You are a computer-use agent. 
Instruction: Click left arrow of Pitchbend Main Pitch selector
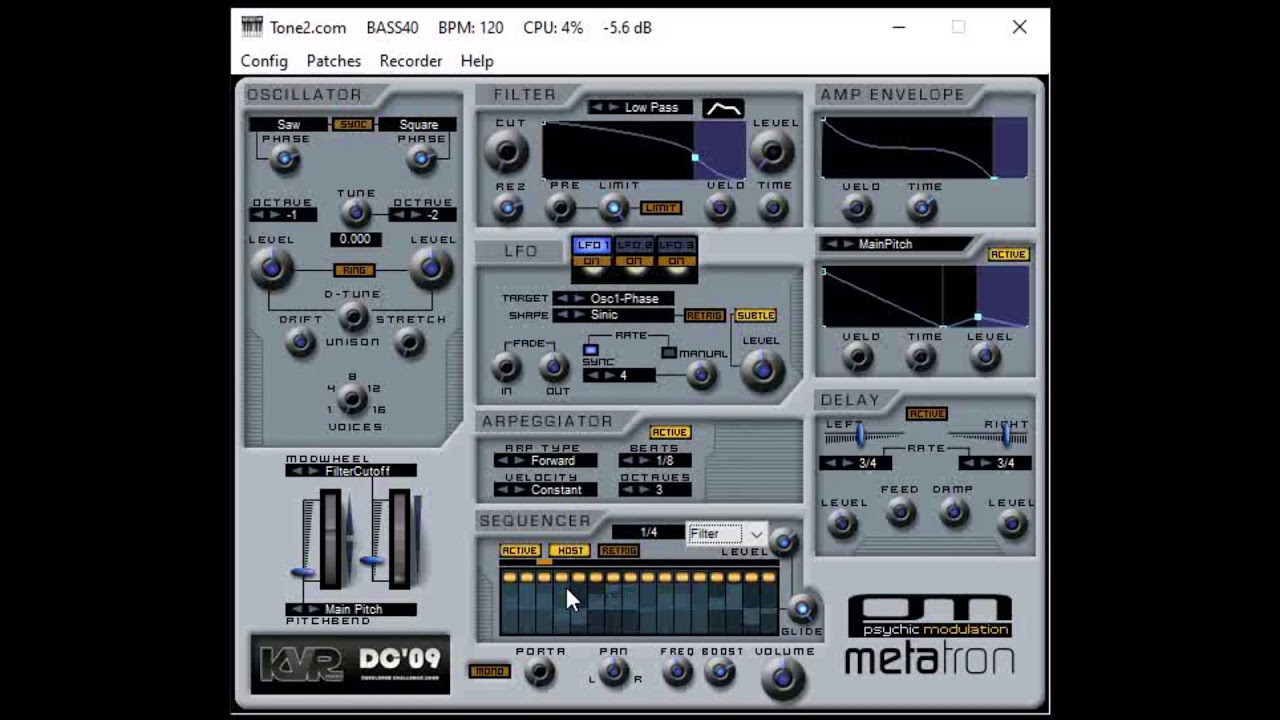296,609
